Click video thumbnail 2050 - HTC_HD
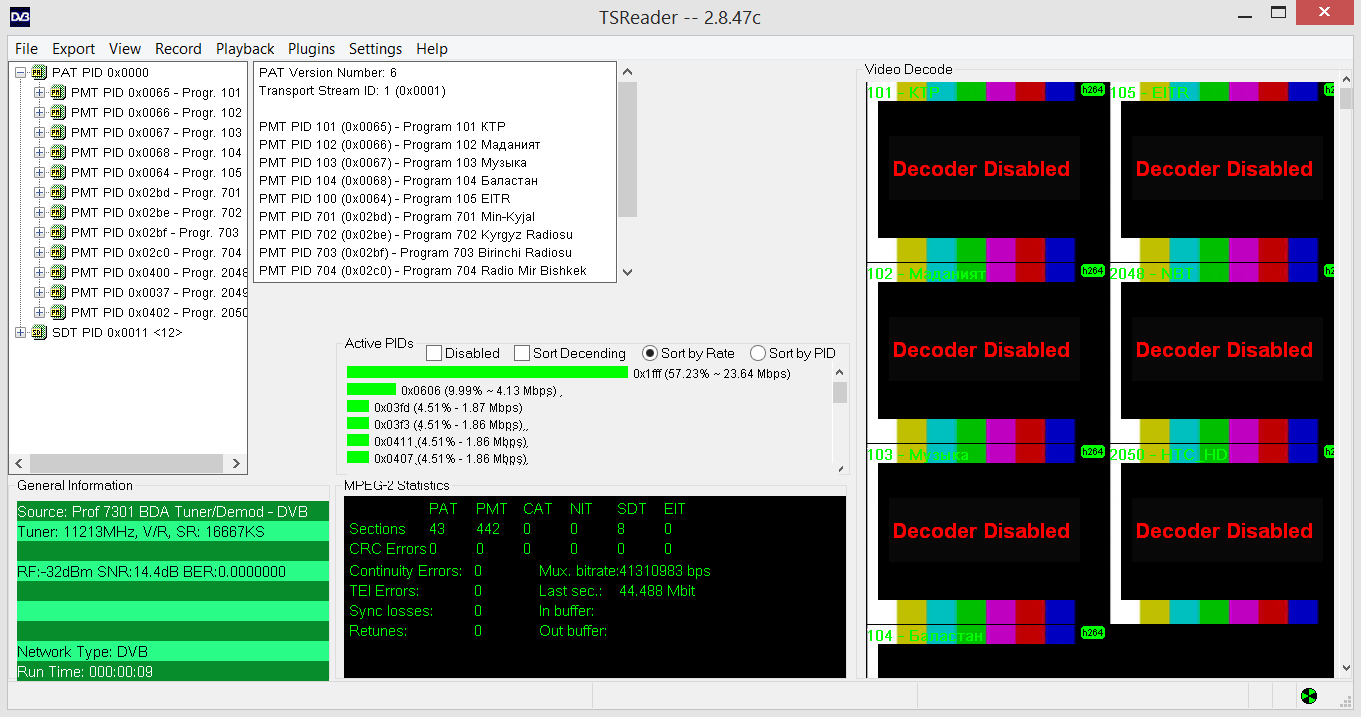Image resolution: width=1361 pixels, height=717 pixels. [1222, 534]
